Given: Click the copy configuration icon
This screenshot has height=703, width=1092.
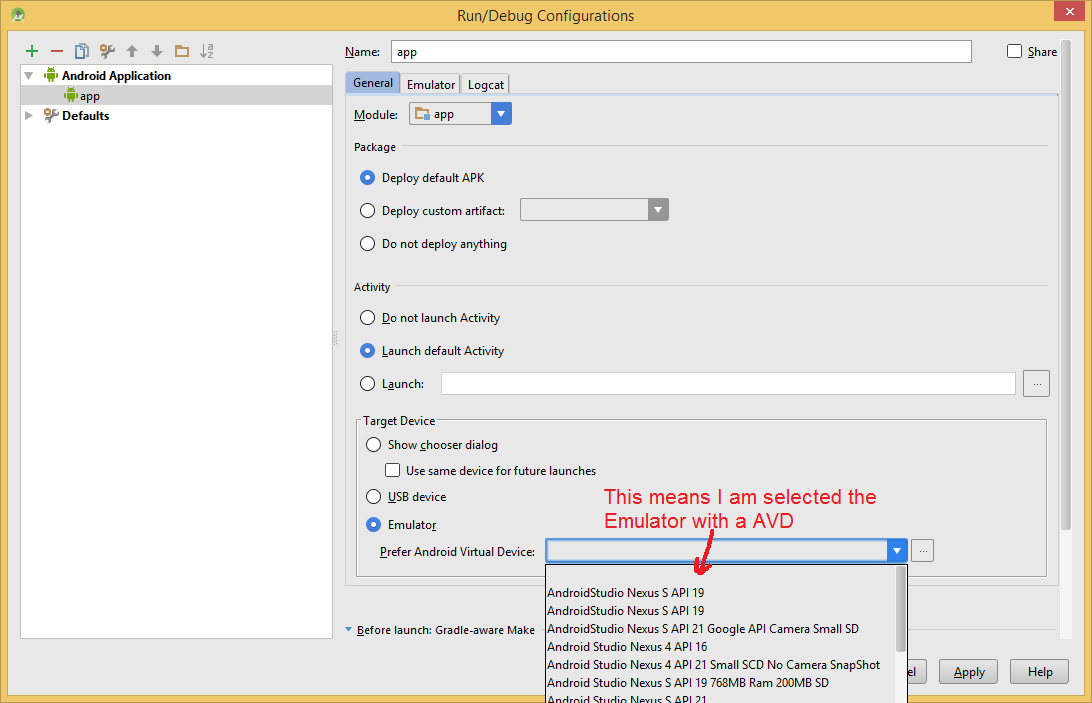Looking at the screenshot, I should point(82,51).
